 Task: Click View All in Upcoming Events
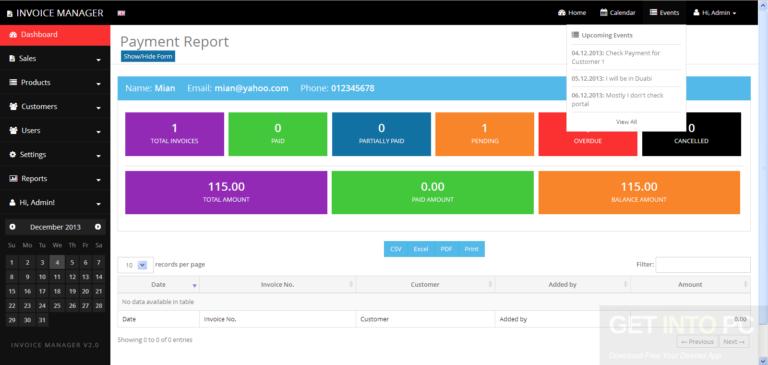coord(626,122)
